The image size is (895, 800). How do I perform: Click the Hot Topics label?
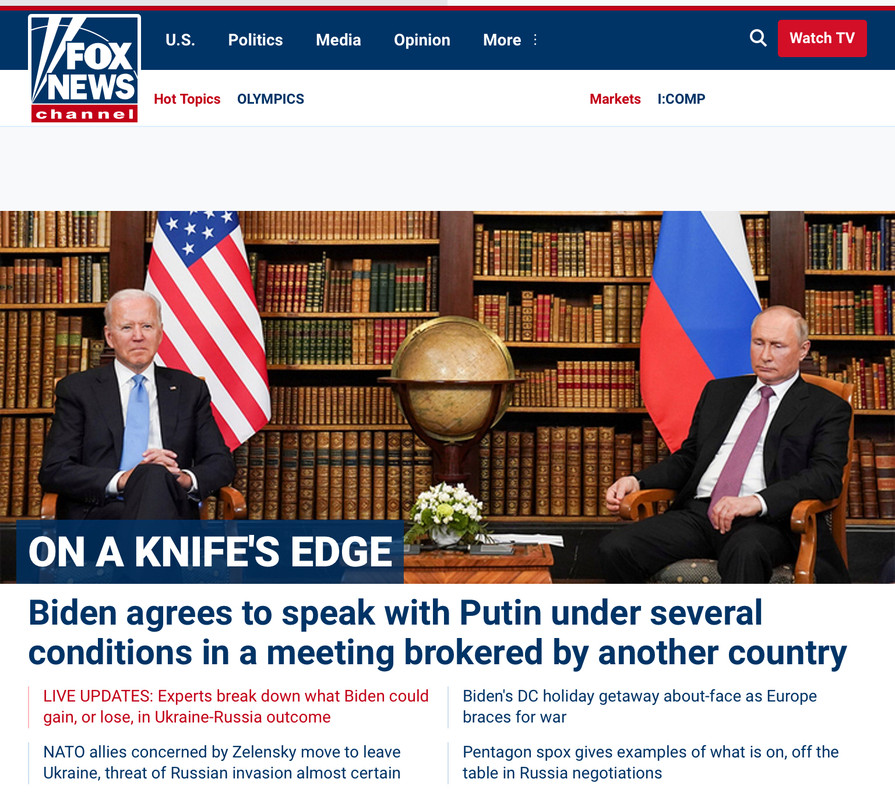[x=187, y=99]
